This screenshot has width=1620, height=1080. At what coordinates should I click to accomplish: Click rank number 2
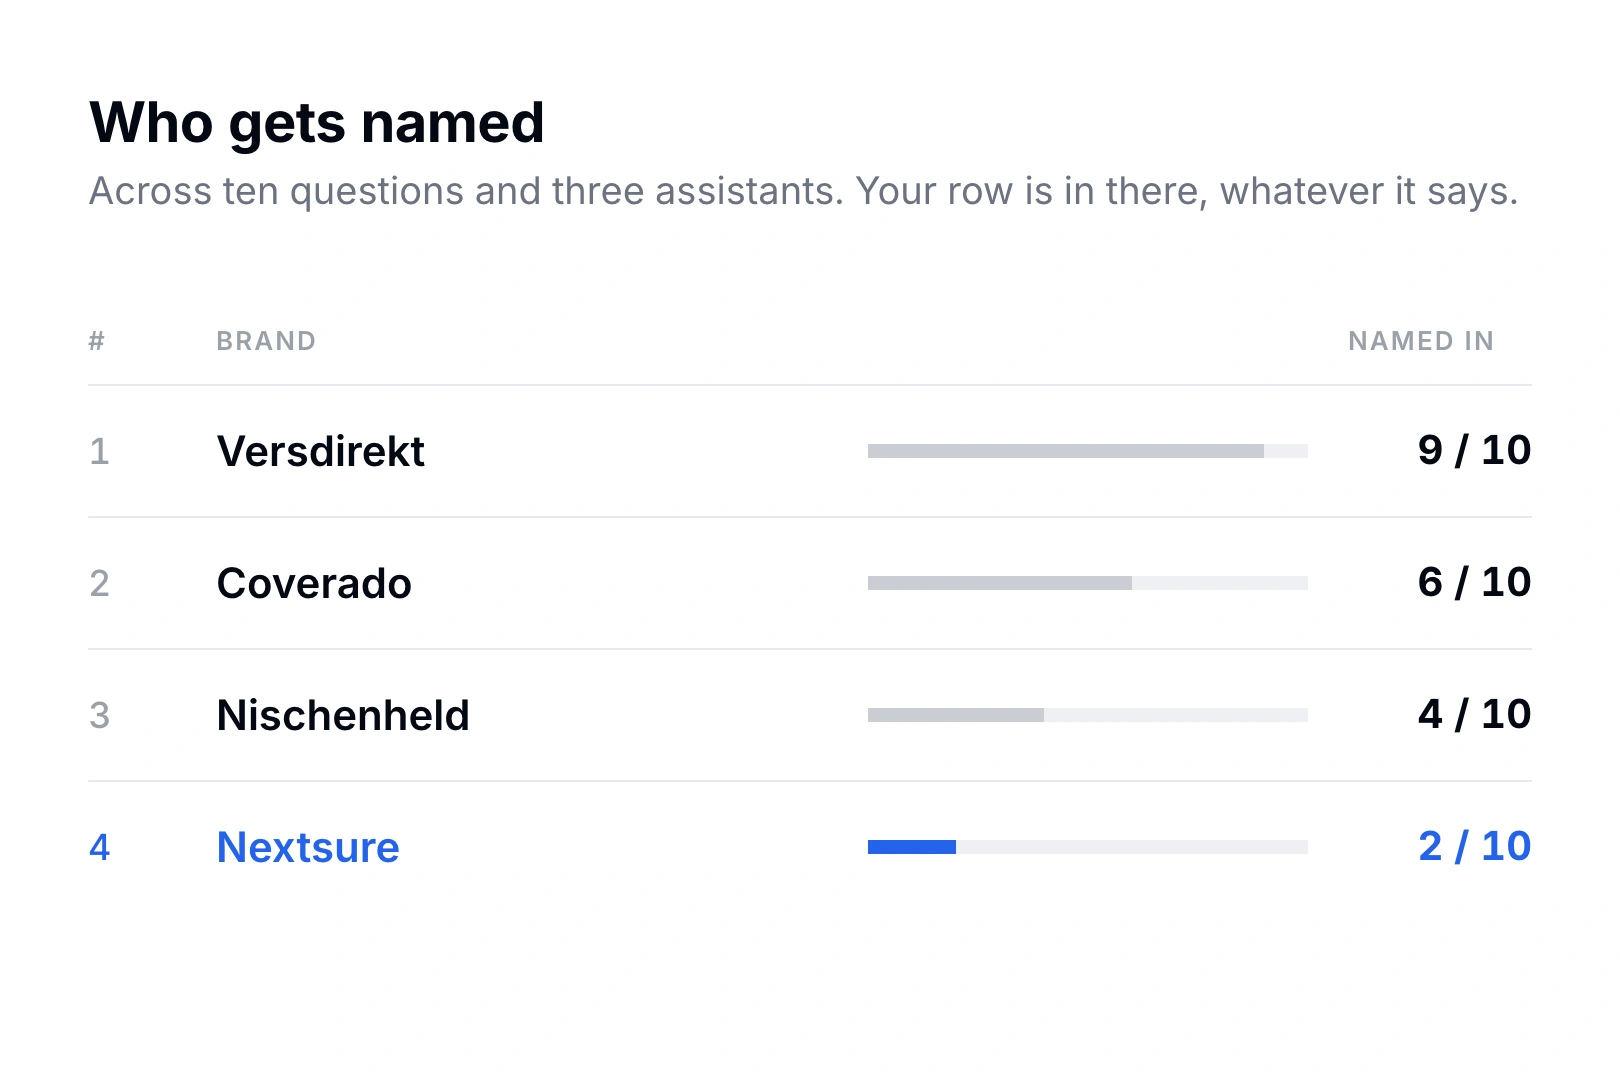pyautogui.click(x=99, y=583)
